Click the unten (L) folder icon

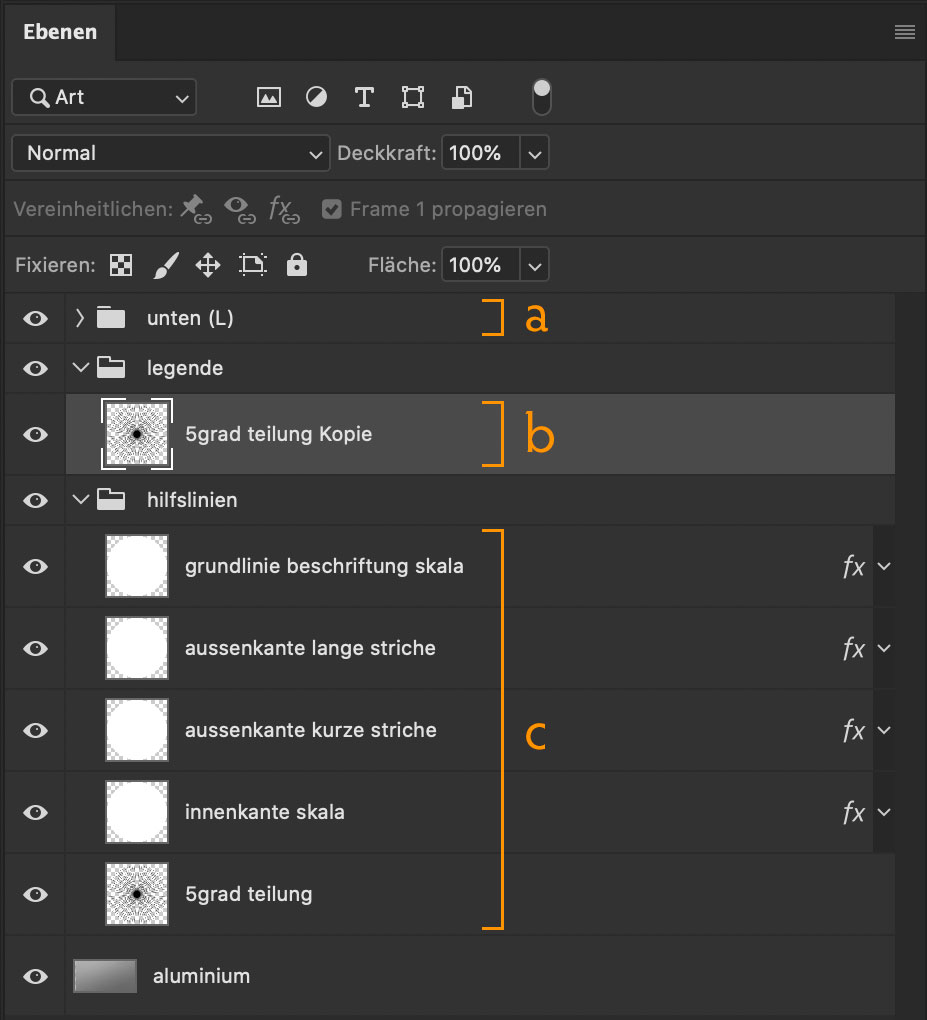click(x=111, y=318)
